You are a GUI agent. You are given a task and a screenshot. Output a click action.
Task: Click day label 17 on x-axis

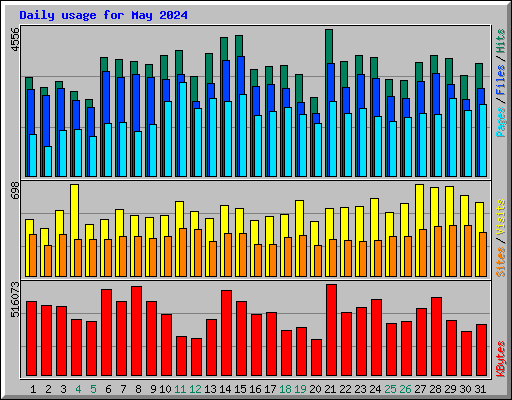(x=270, y=389)
